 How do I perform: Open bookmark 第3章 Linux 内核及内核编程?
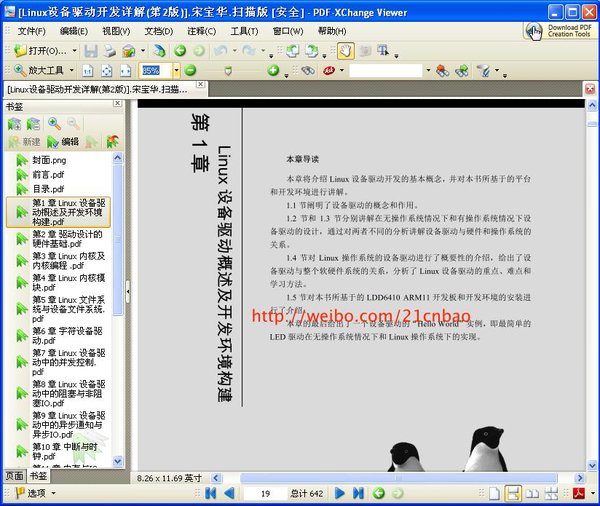[68, 261]
